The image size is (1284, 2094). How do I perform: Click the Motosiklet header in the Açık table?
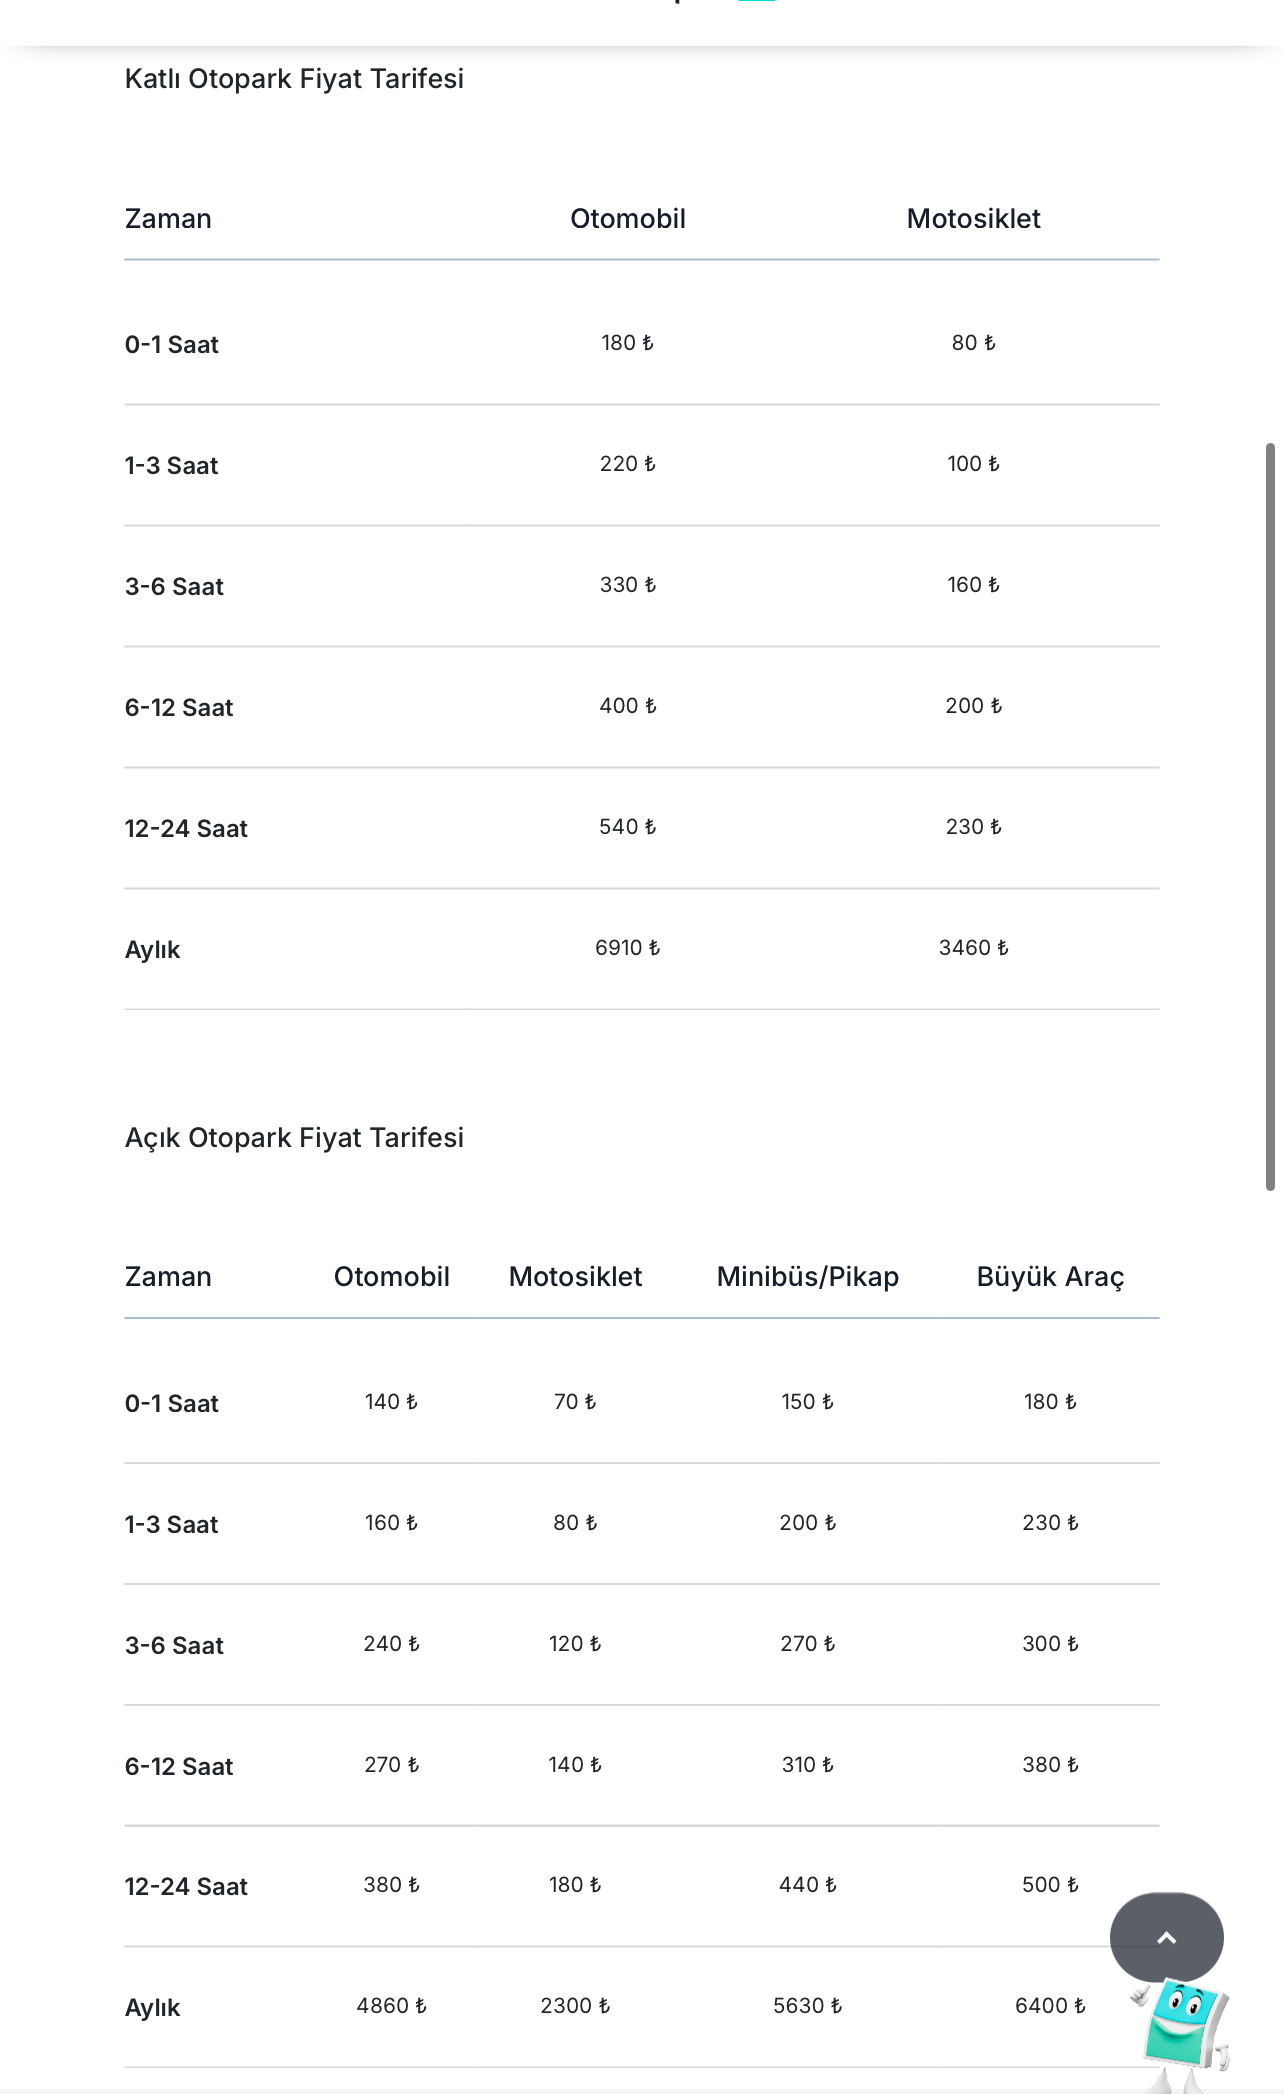point(575,1277)
